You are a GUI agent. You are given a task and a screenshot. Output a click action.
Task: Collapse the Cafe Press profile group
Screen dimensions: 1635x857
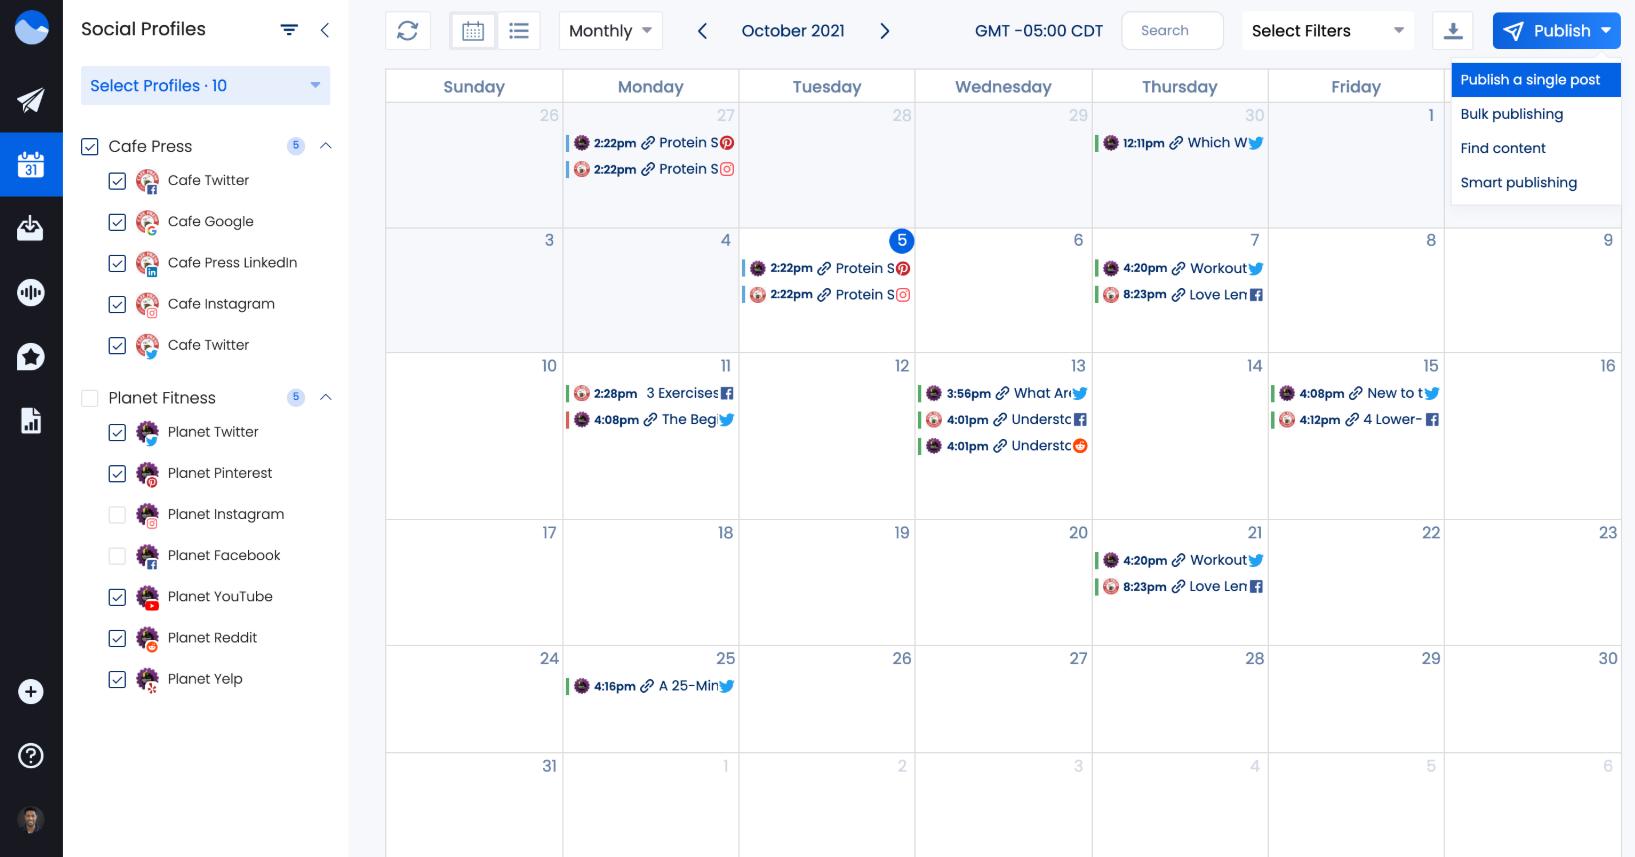[x=325, y=146]
